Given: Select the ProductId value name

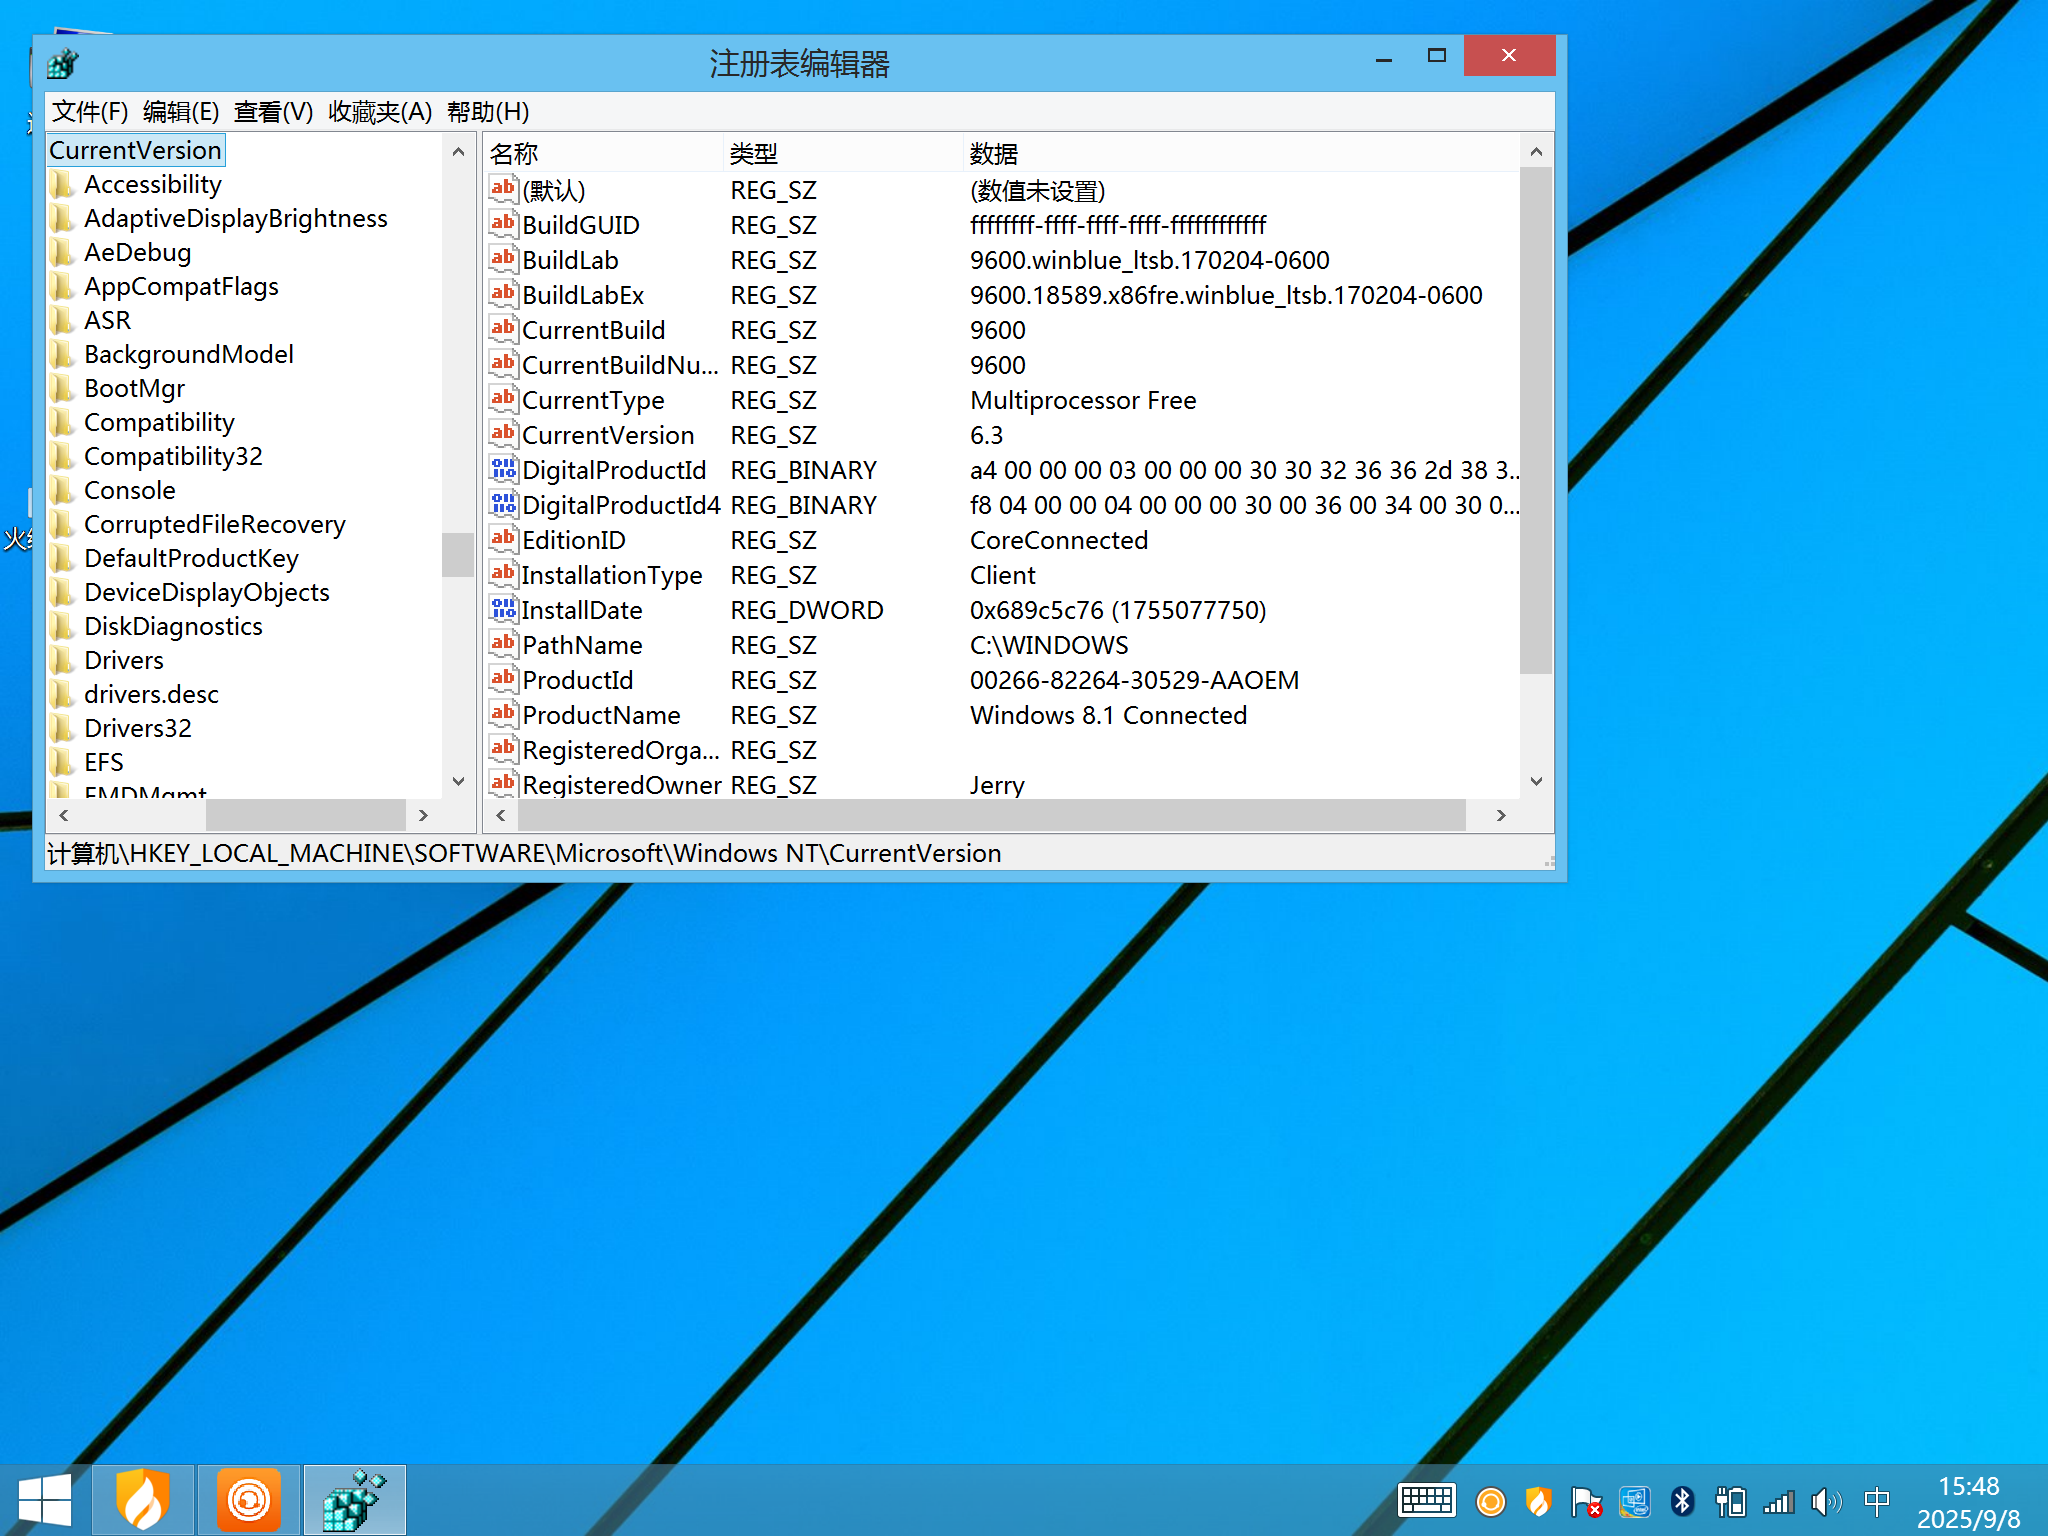Looking at the screenshot, I should tap(577, 680).
